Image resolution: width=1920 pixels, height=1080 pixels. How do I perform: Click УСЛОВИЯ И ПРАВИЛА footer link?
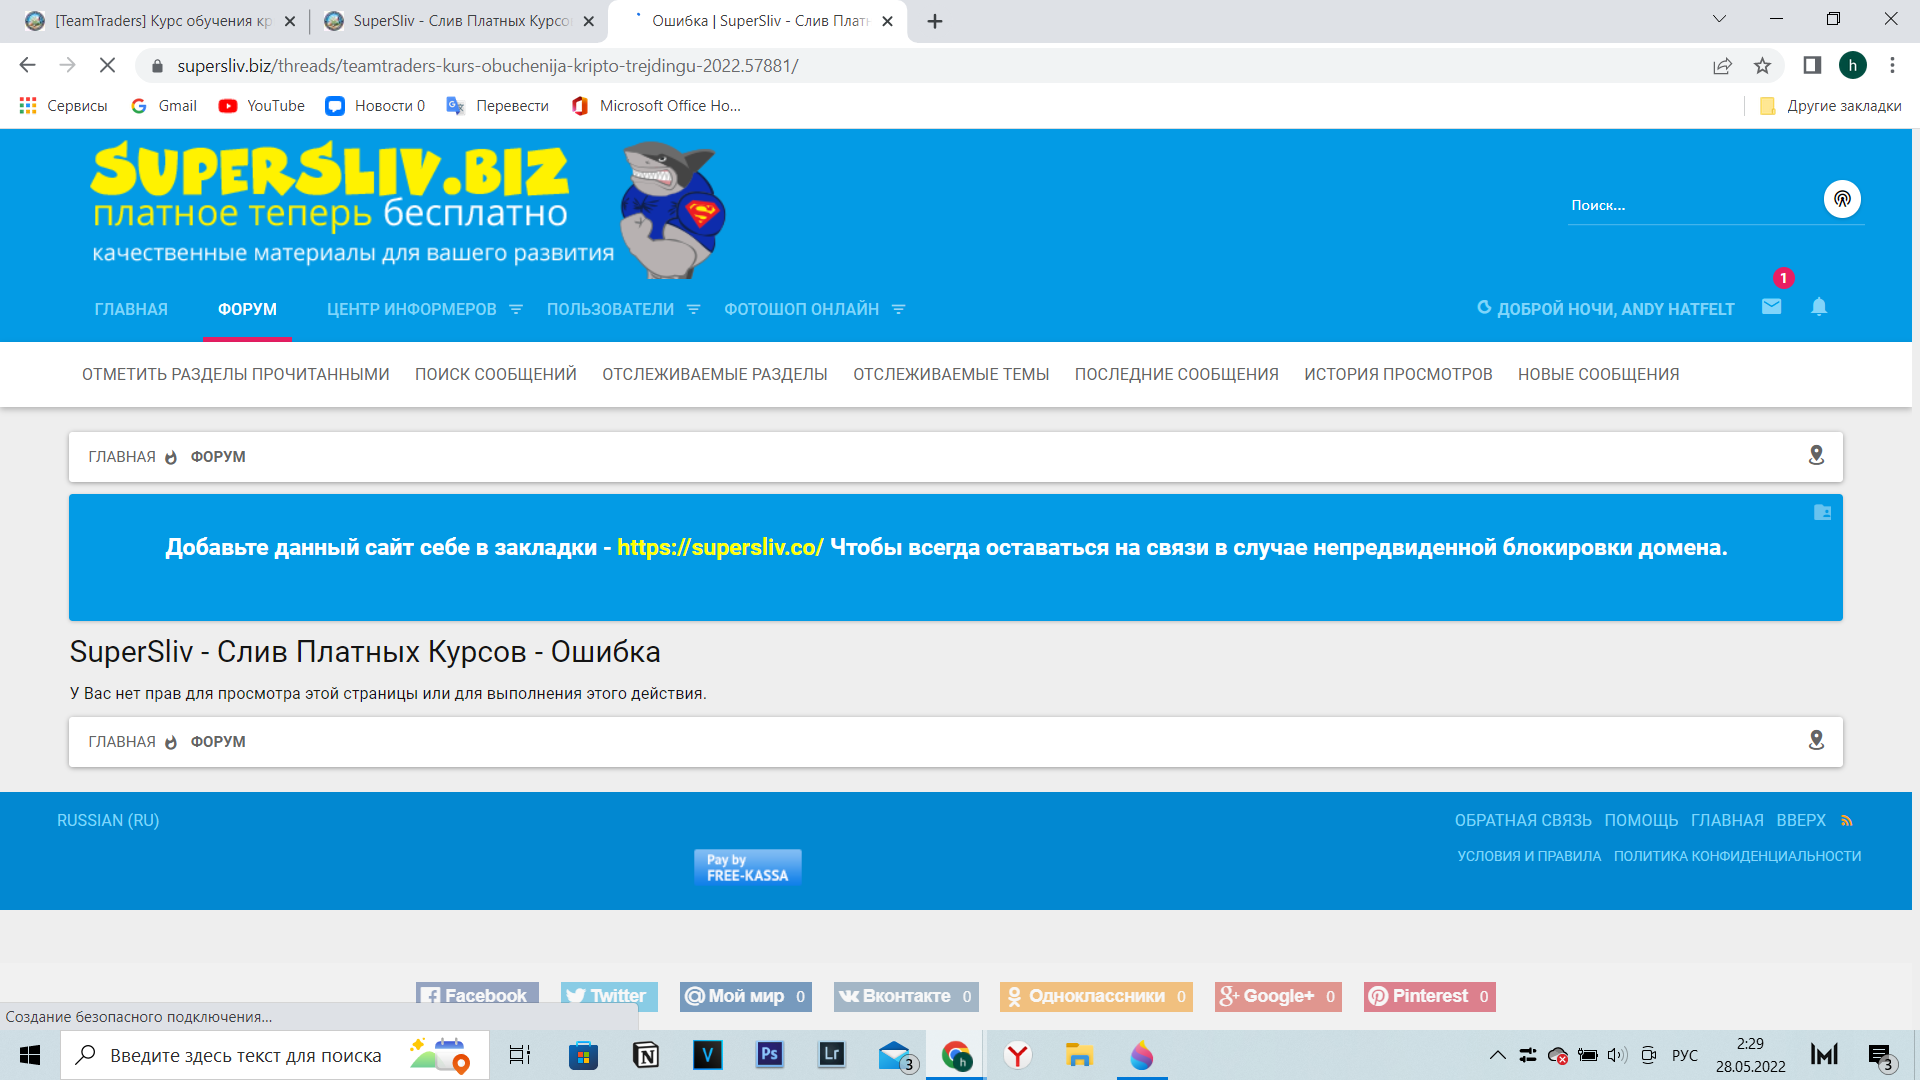pos(1529,857)
